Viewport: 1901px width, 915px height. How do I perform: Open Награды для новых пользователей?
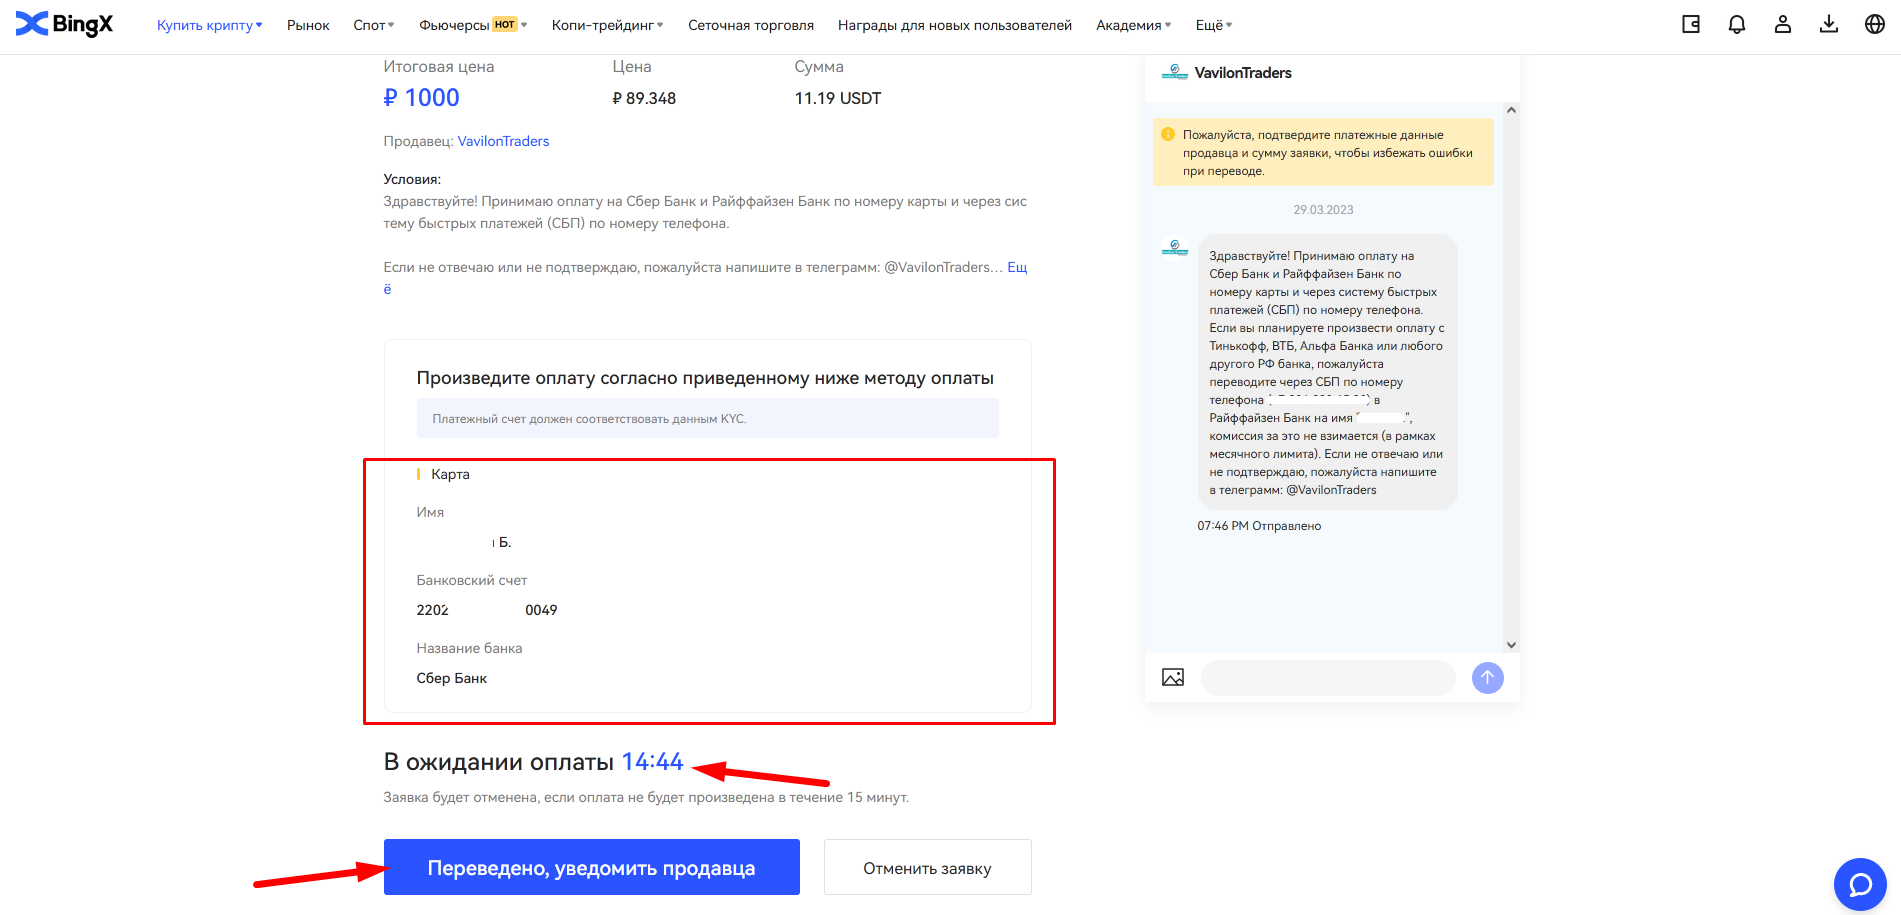(955, 25)
